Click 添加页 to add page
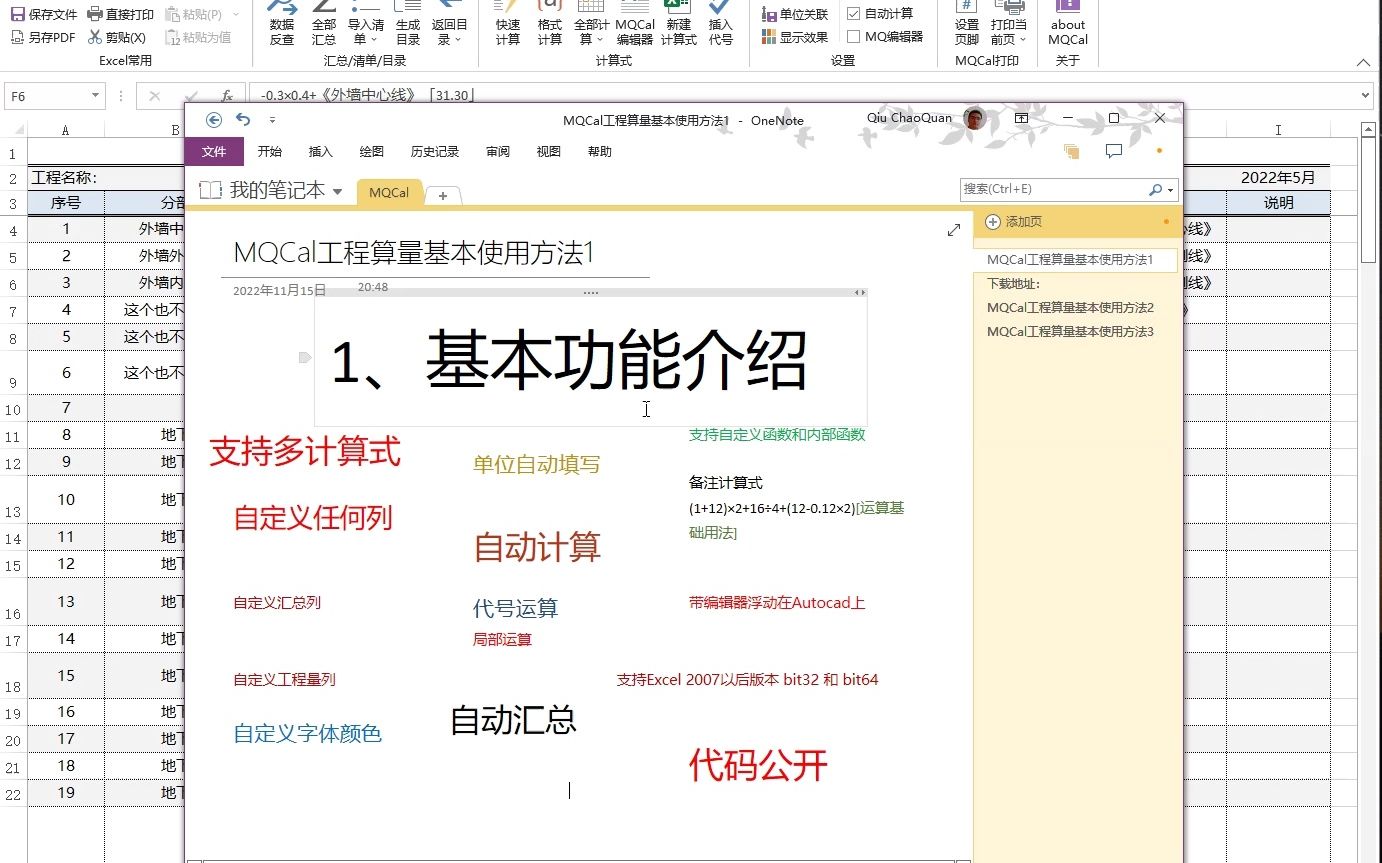Viewport: 1382px width, 863px height. click(x=1014, y=221)
